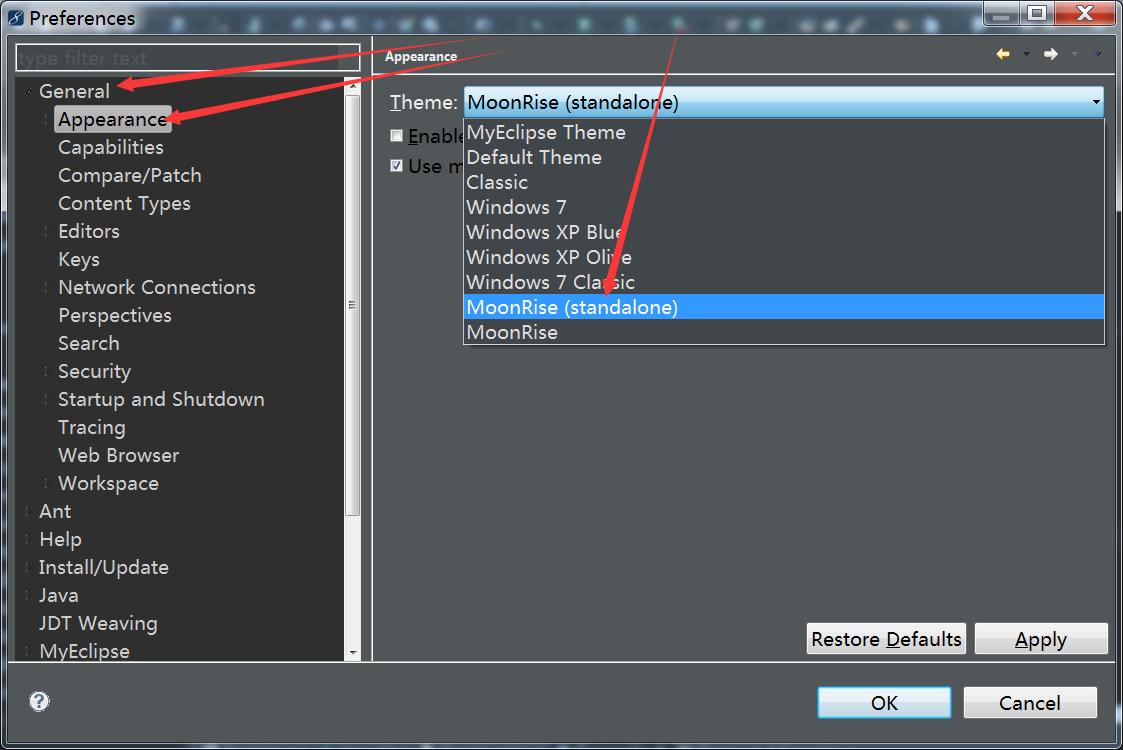
Task: Select Web Browser in the tree
Action: [x=119, y=455]
